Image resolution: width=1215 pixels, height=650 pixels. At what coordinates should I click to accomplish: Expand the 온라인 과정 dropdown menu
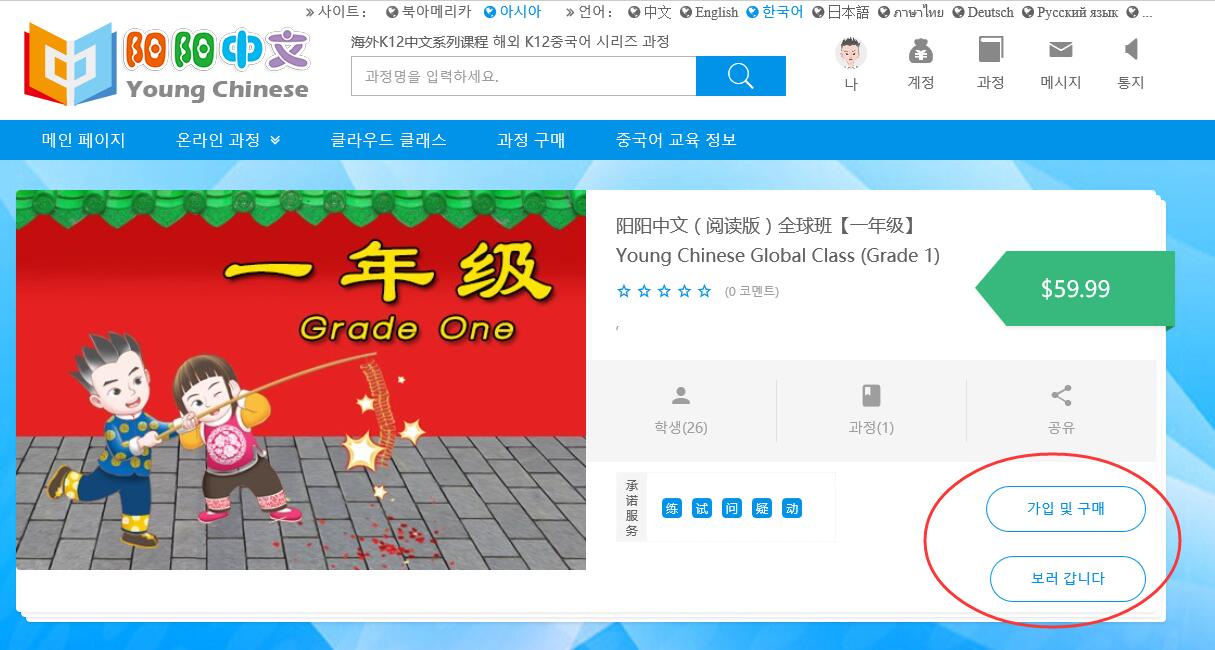(228, 140)
